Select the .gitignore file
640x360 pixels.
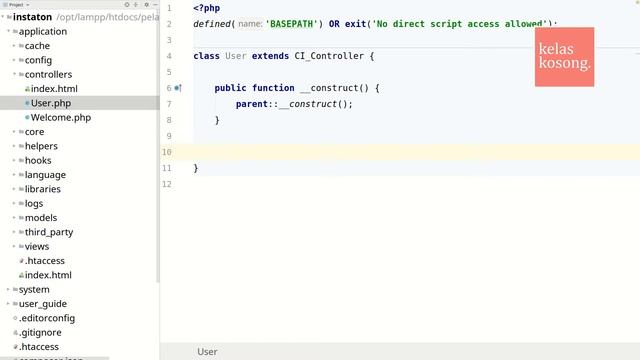(40, 333)
